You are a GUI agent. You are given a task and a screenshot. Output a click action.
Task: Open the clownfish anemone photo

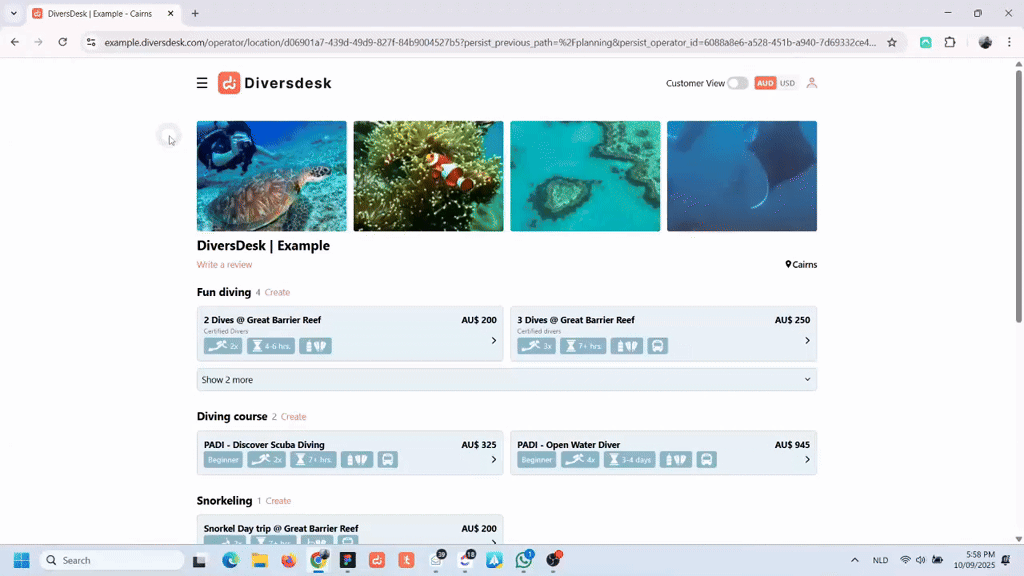428,176
